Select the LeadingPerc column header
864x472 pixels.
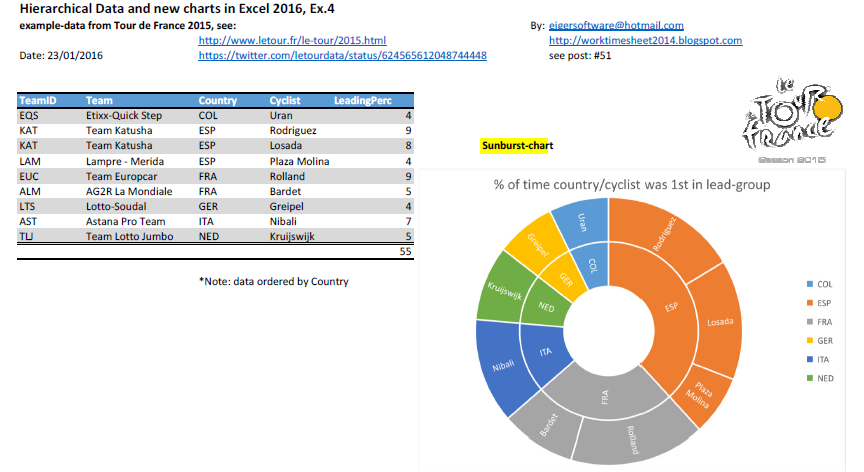(x=363, y=100)
